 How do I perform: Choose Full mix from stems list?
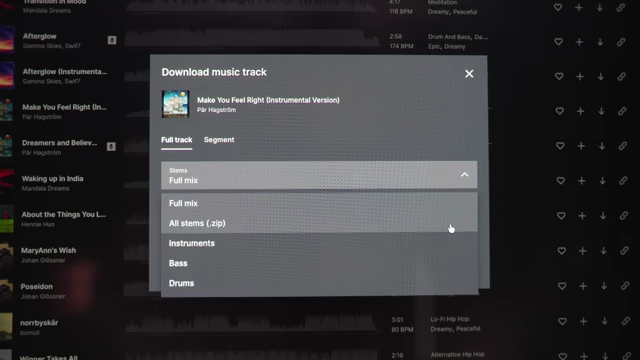point(319,203)
